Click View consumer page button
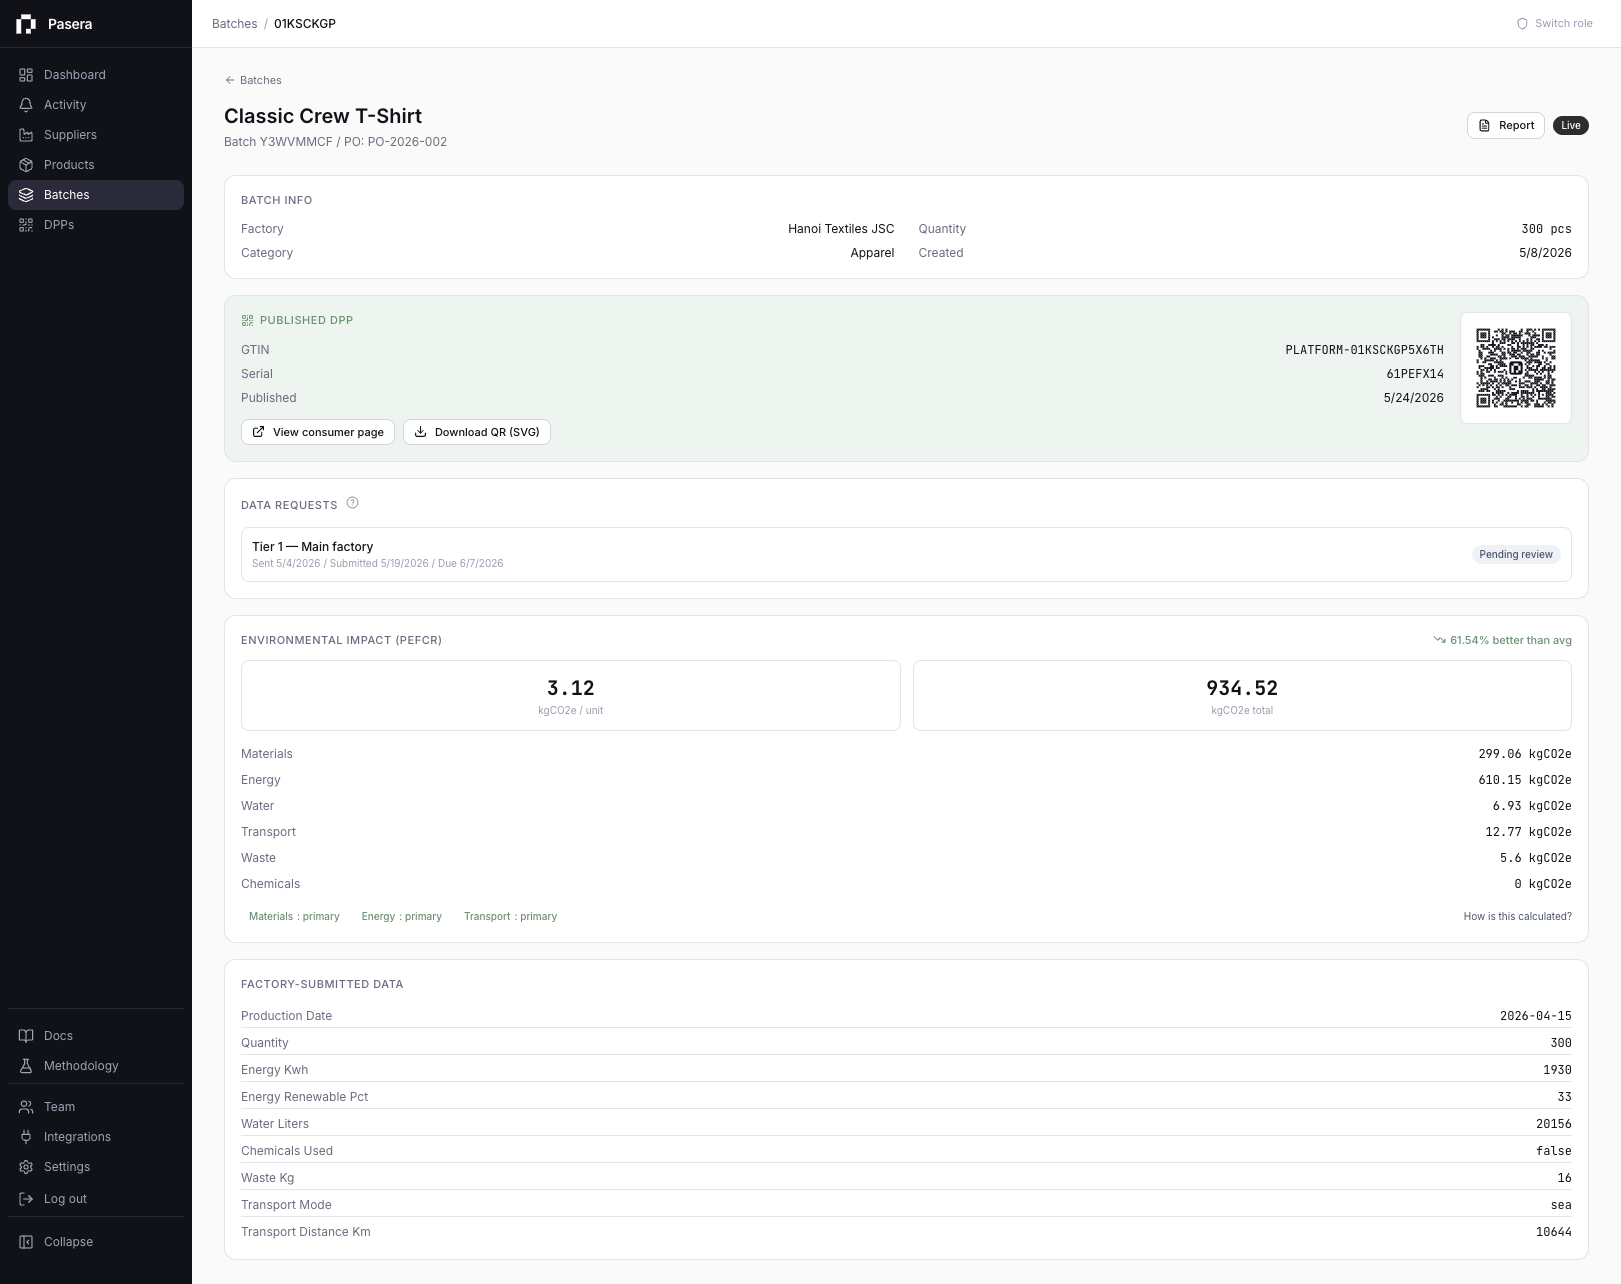 [x=318, y=432]
